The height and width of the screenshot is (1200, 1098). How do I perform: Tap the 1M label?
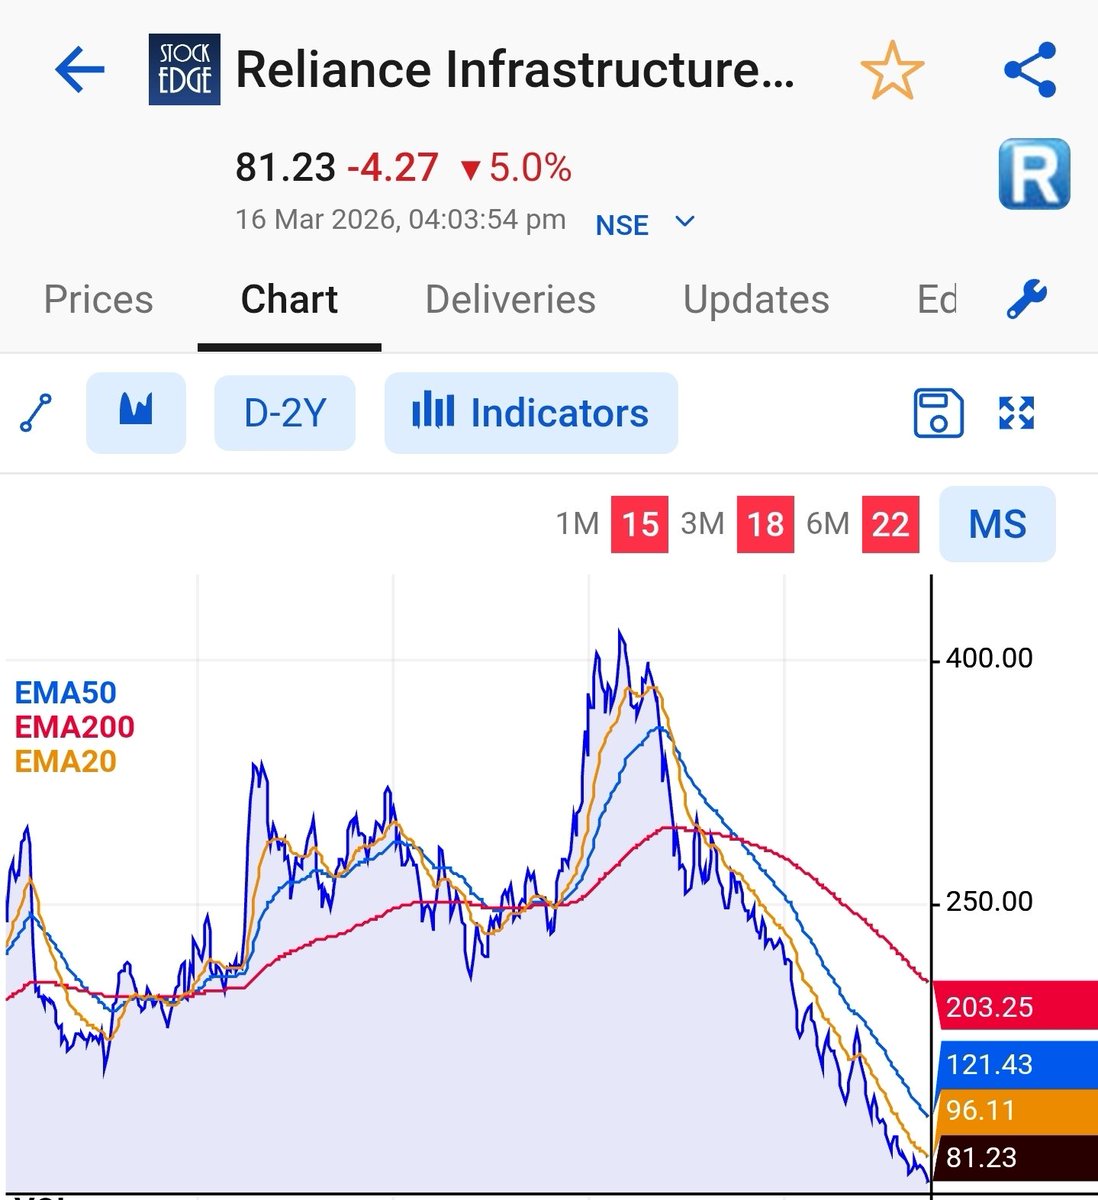577,524
